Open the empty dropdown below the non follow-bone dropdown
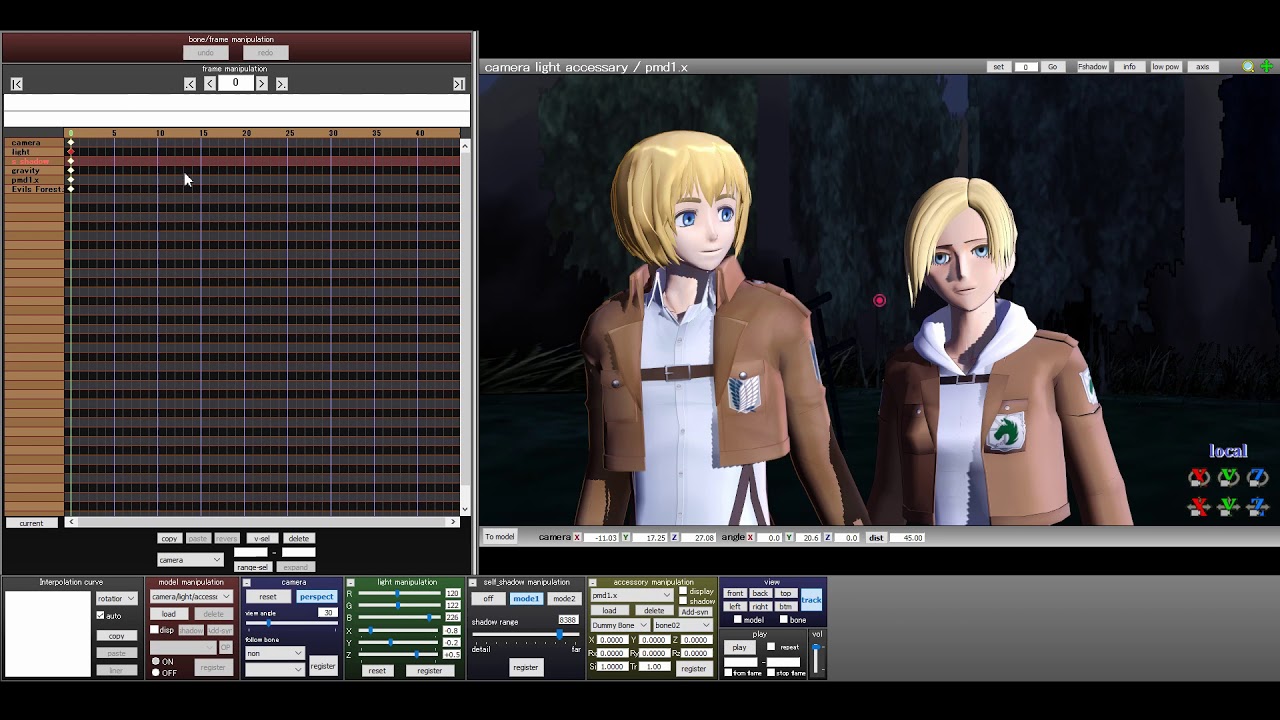Viewport: 1280px width, 720px height. (274, 669)
